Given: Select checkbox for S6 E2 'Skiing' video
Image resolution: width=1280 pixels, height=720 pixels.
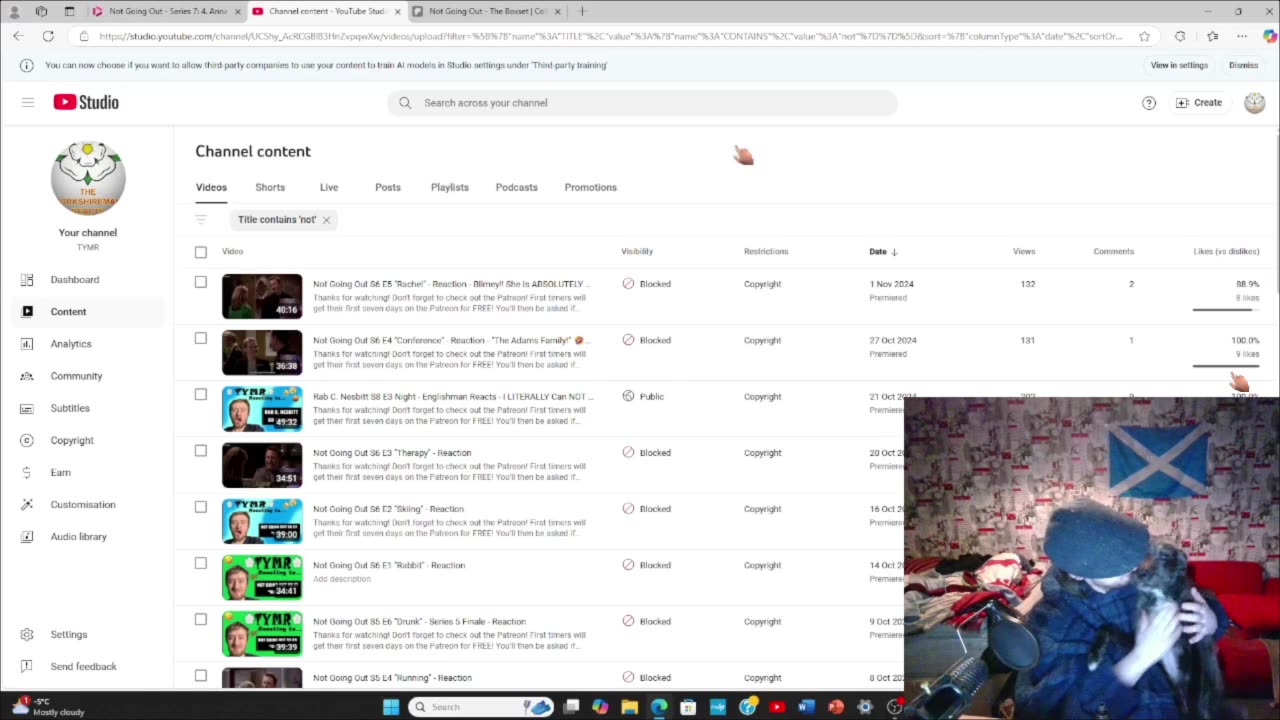Looking at the screenshot, I should point(201,507).
